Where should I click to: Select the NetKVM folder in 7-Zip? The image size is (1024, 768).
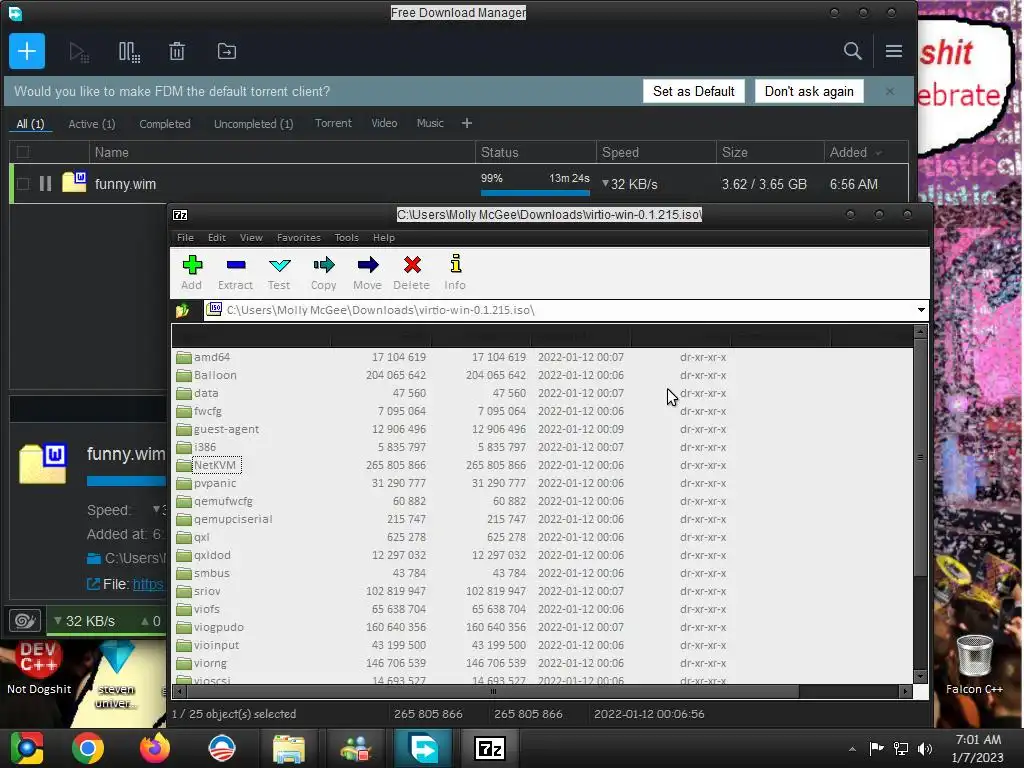click(214, 465)
